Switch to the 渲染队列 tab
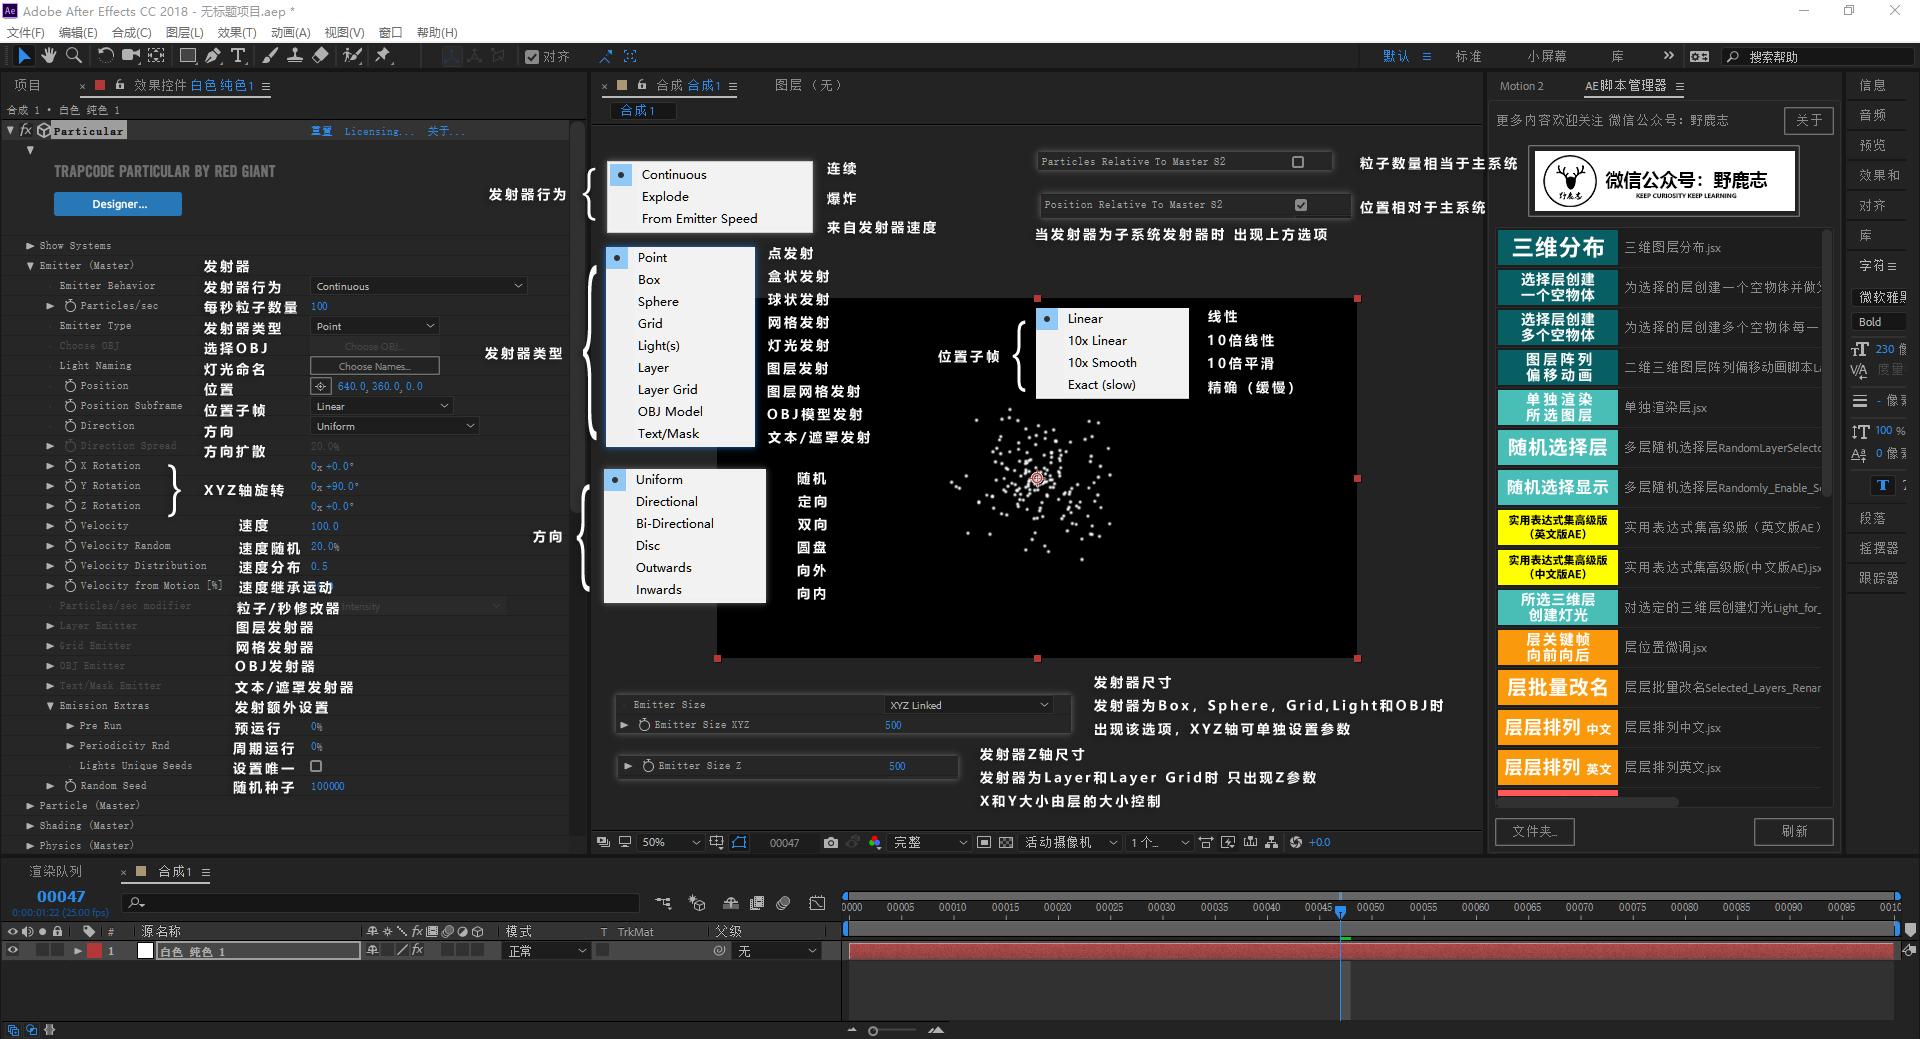 [x=54, y=871]
